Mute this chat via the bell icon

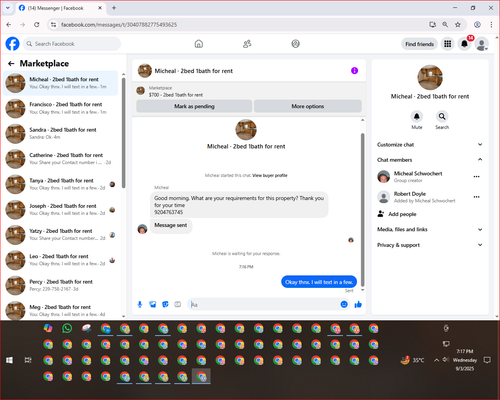(x=417, y=116)
